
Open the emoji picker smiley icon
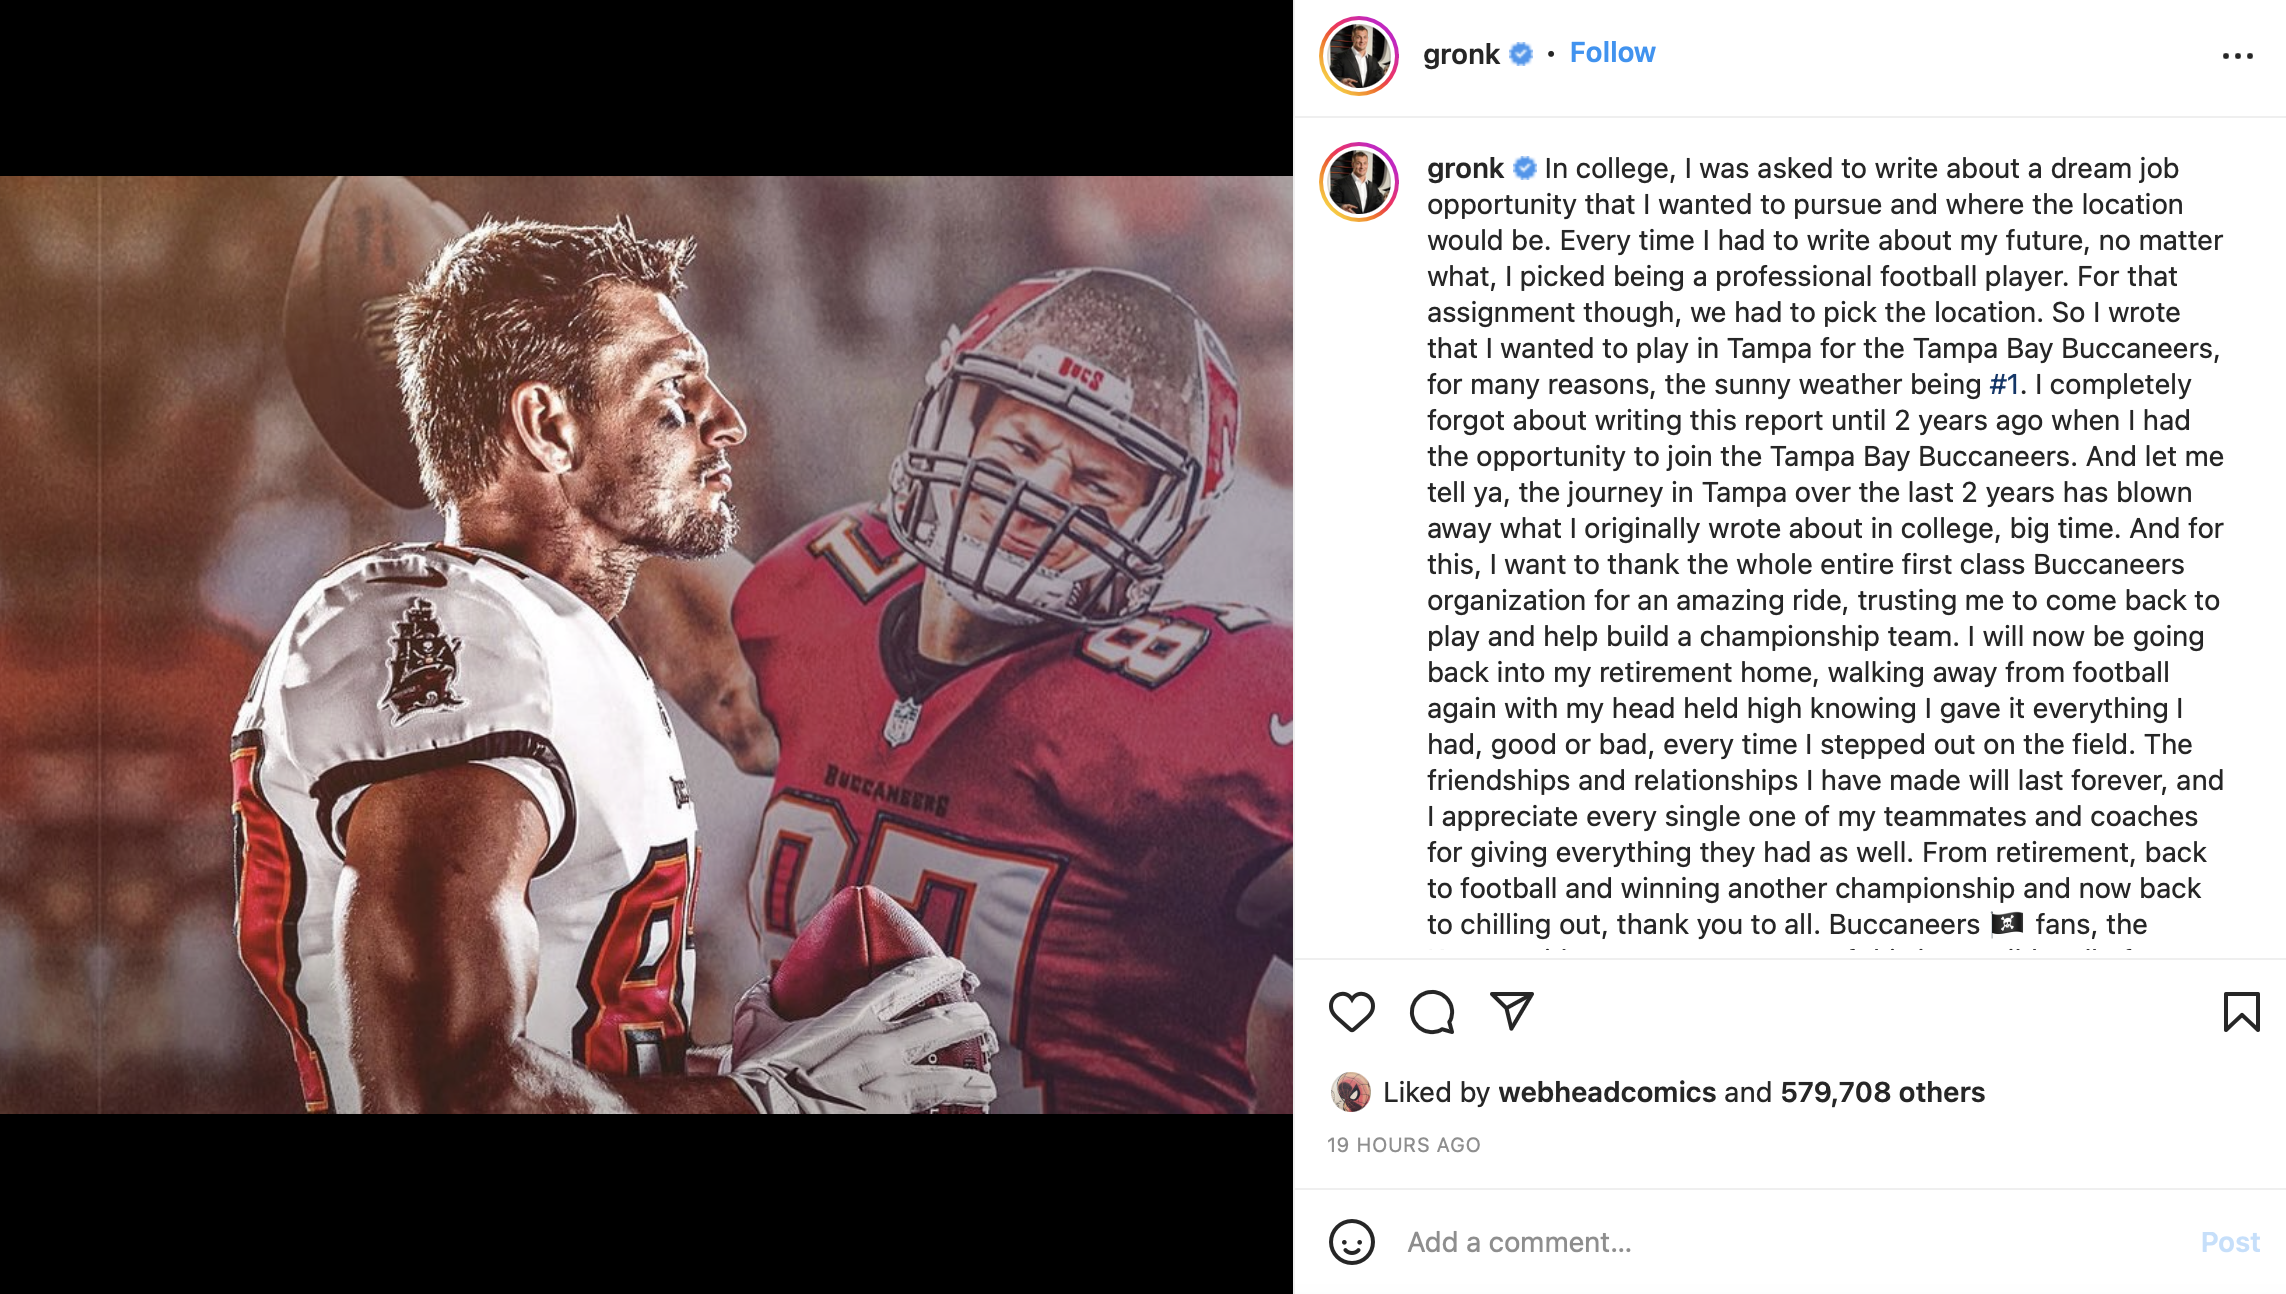coord(1351,1242)
